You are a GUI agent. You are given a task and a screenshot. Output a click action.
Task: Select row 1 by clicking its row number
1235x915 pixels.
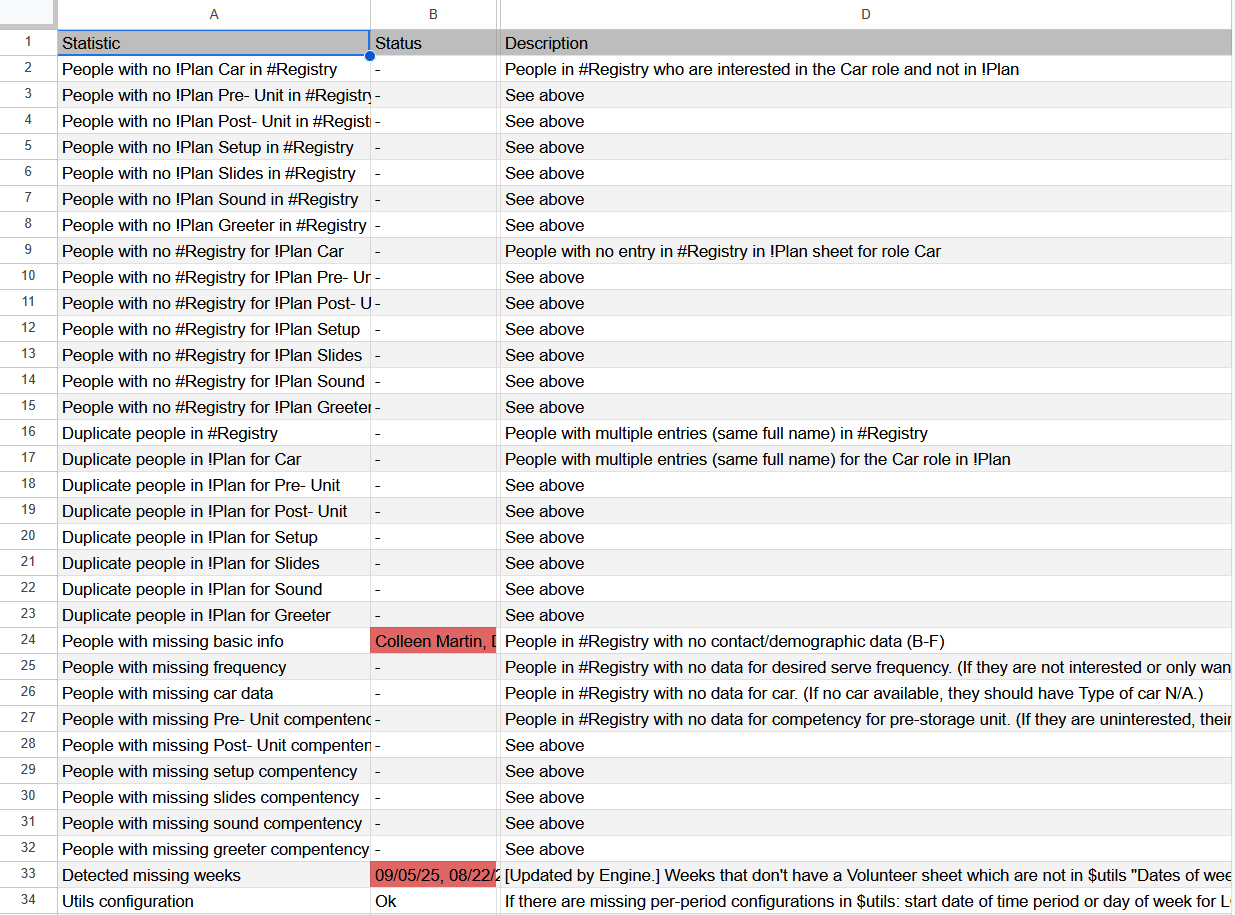[x=27, y=43]
